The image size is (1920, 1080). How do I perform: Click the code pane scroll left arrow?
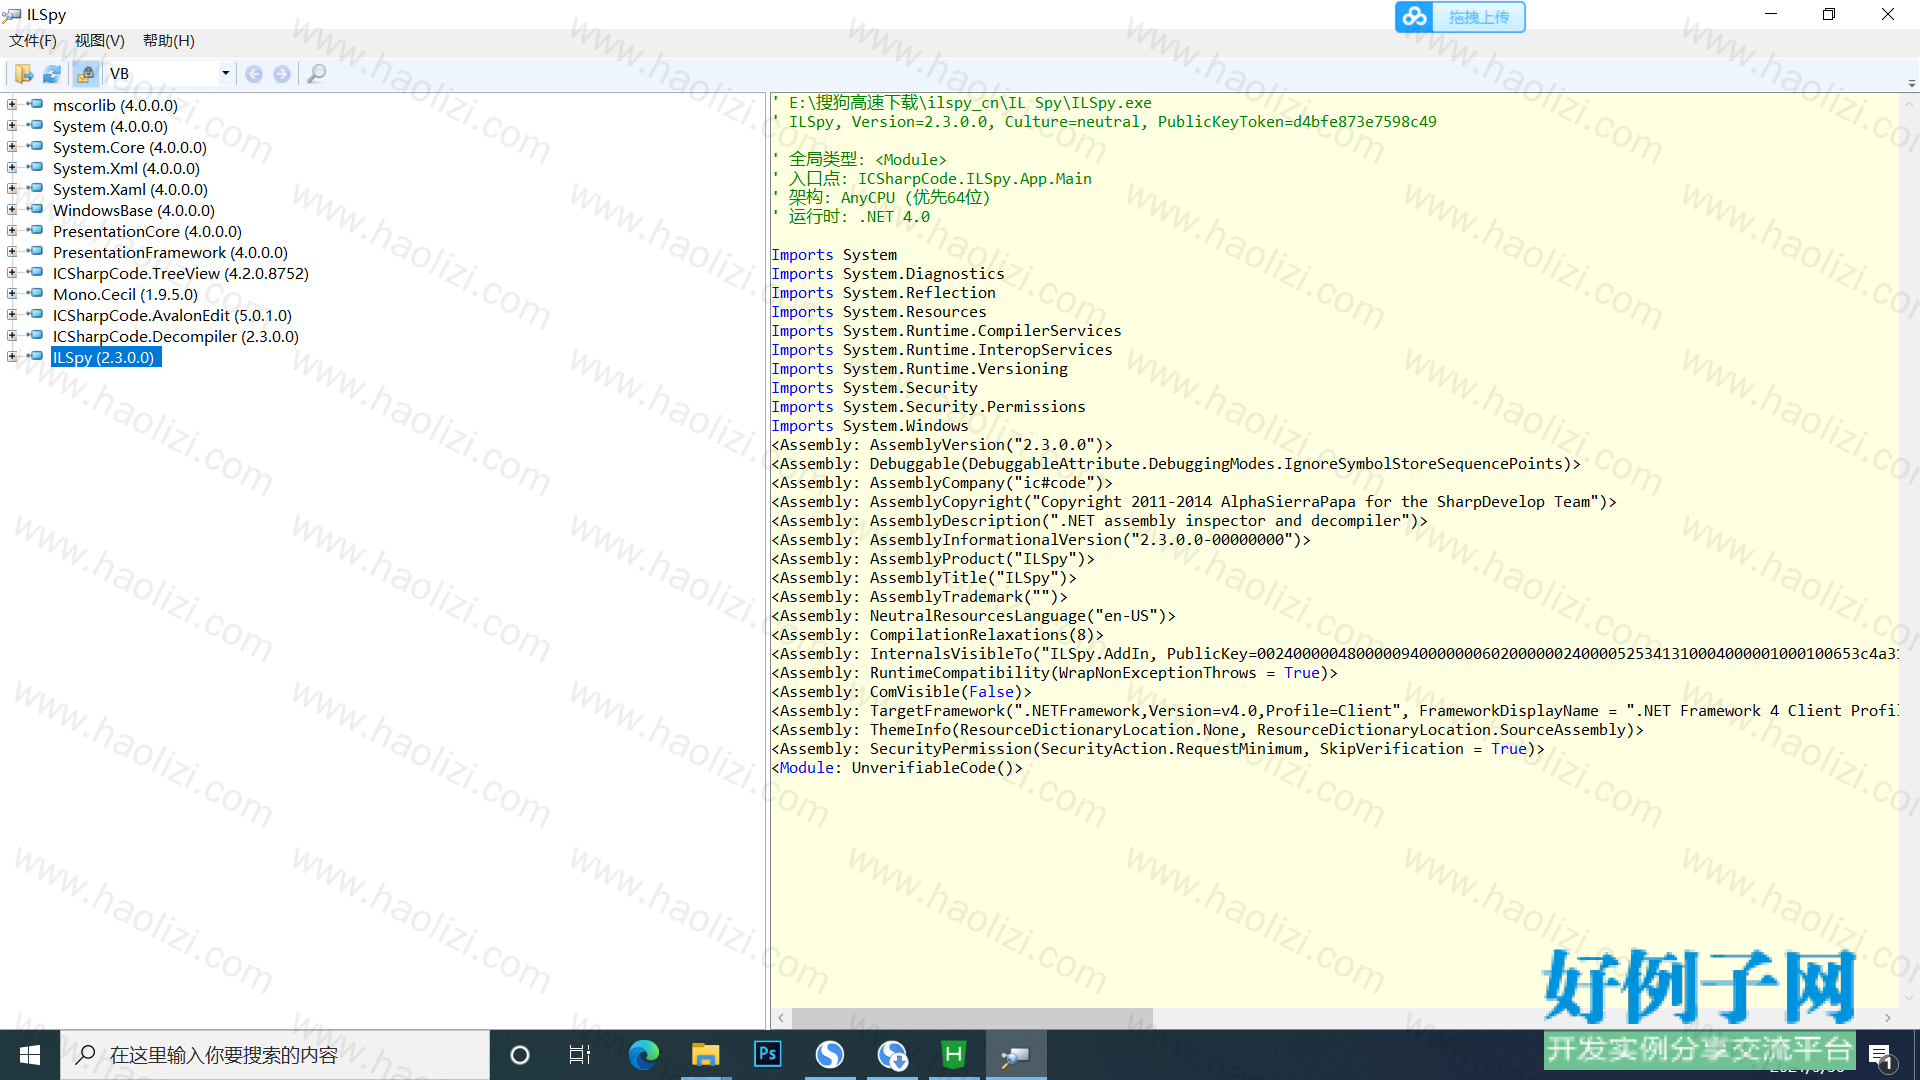pyautogui.click(x=781, y=1018)
